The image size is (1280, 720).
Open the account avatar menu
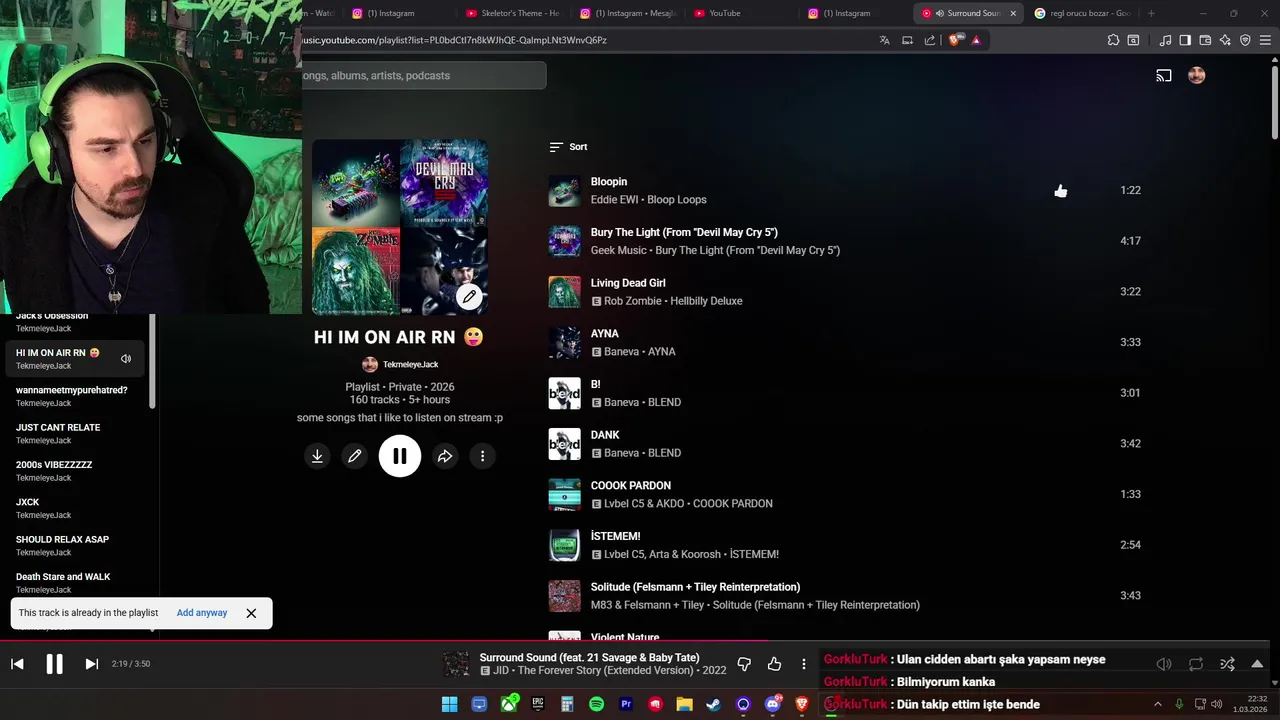click(x=1197, y=75)
